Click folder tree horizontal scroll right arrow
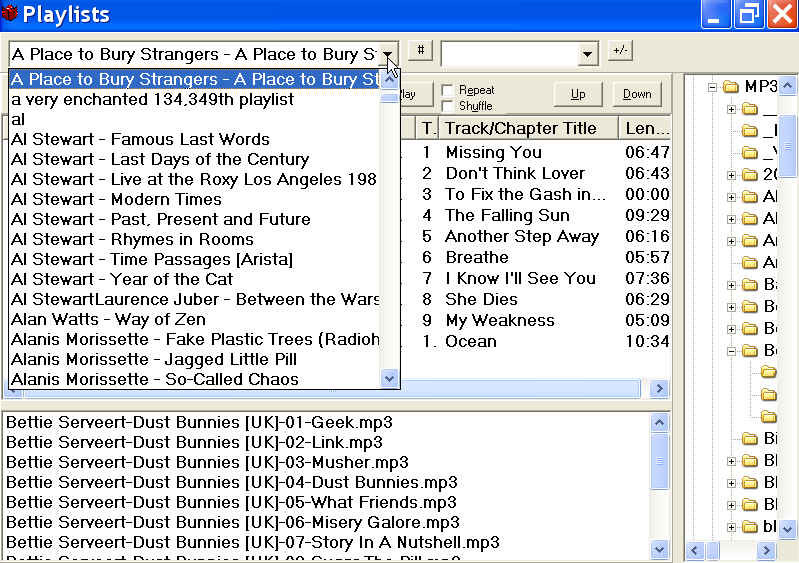799x563 pixels. [x=766, y=550]
